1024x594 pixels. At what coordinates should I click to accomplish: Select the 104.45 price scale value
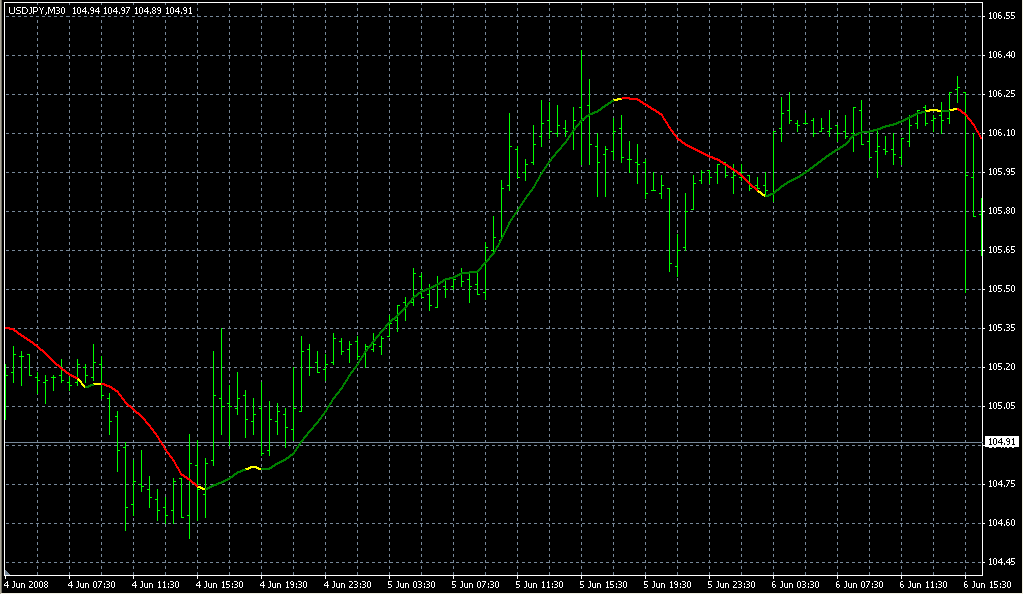pos(1001,562)
